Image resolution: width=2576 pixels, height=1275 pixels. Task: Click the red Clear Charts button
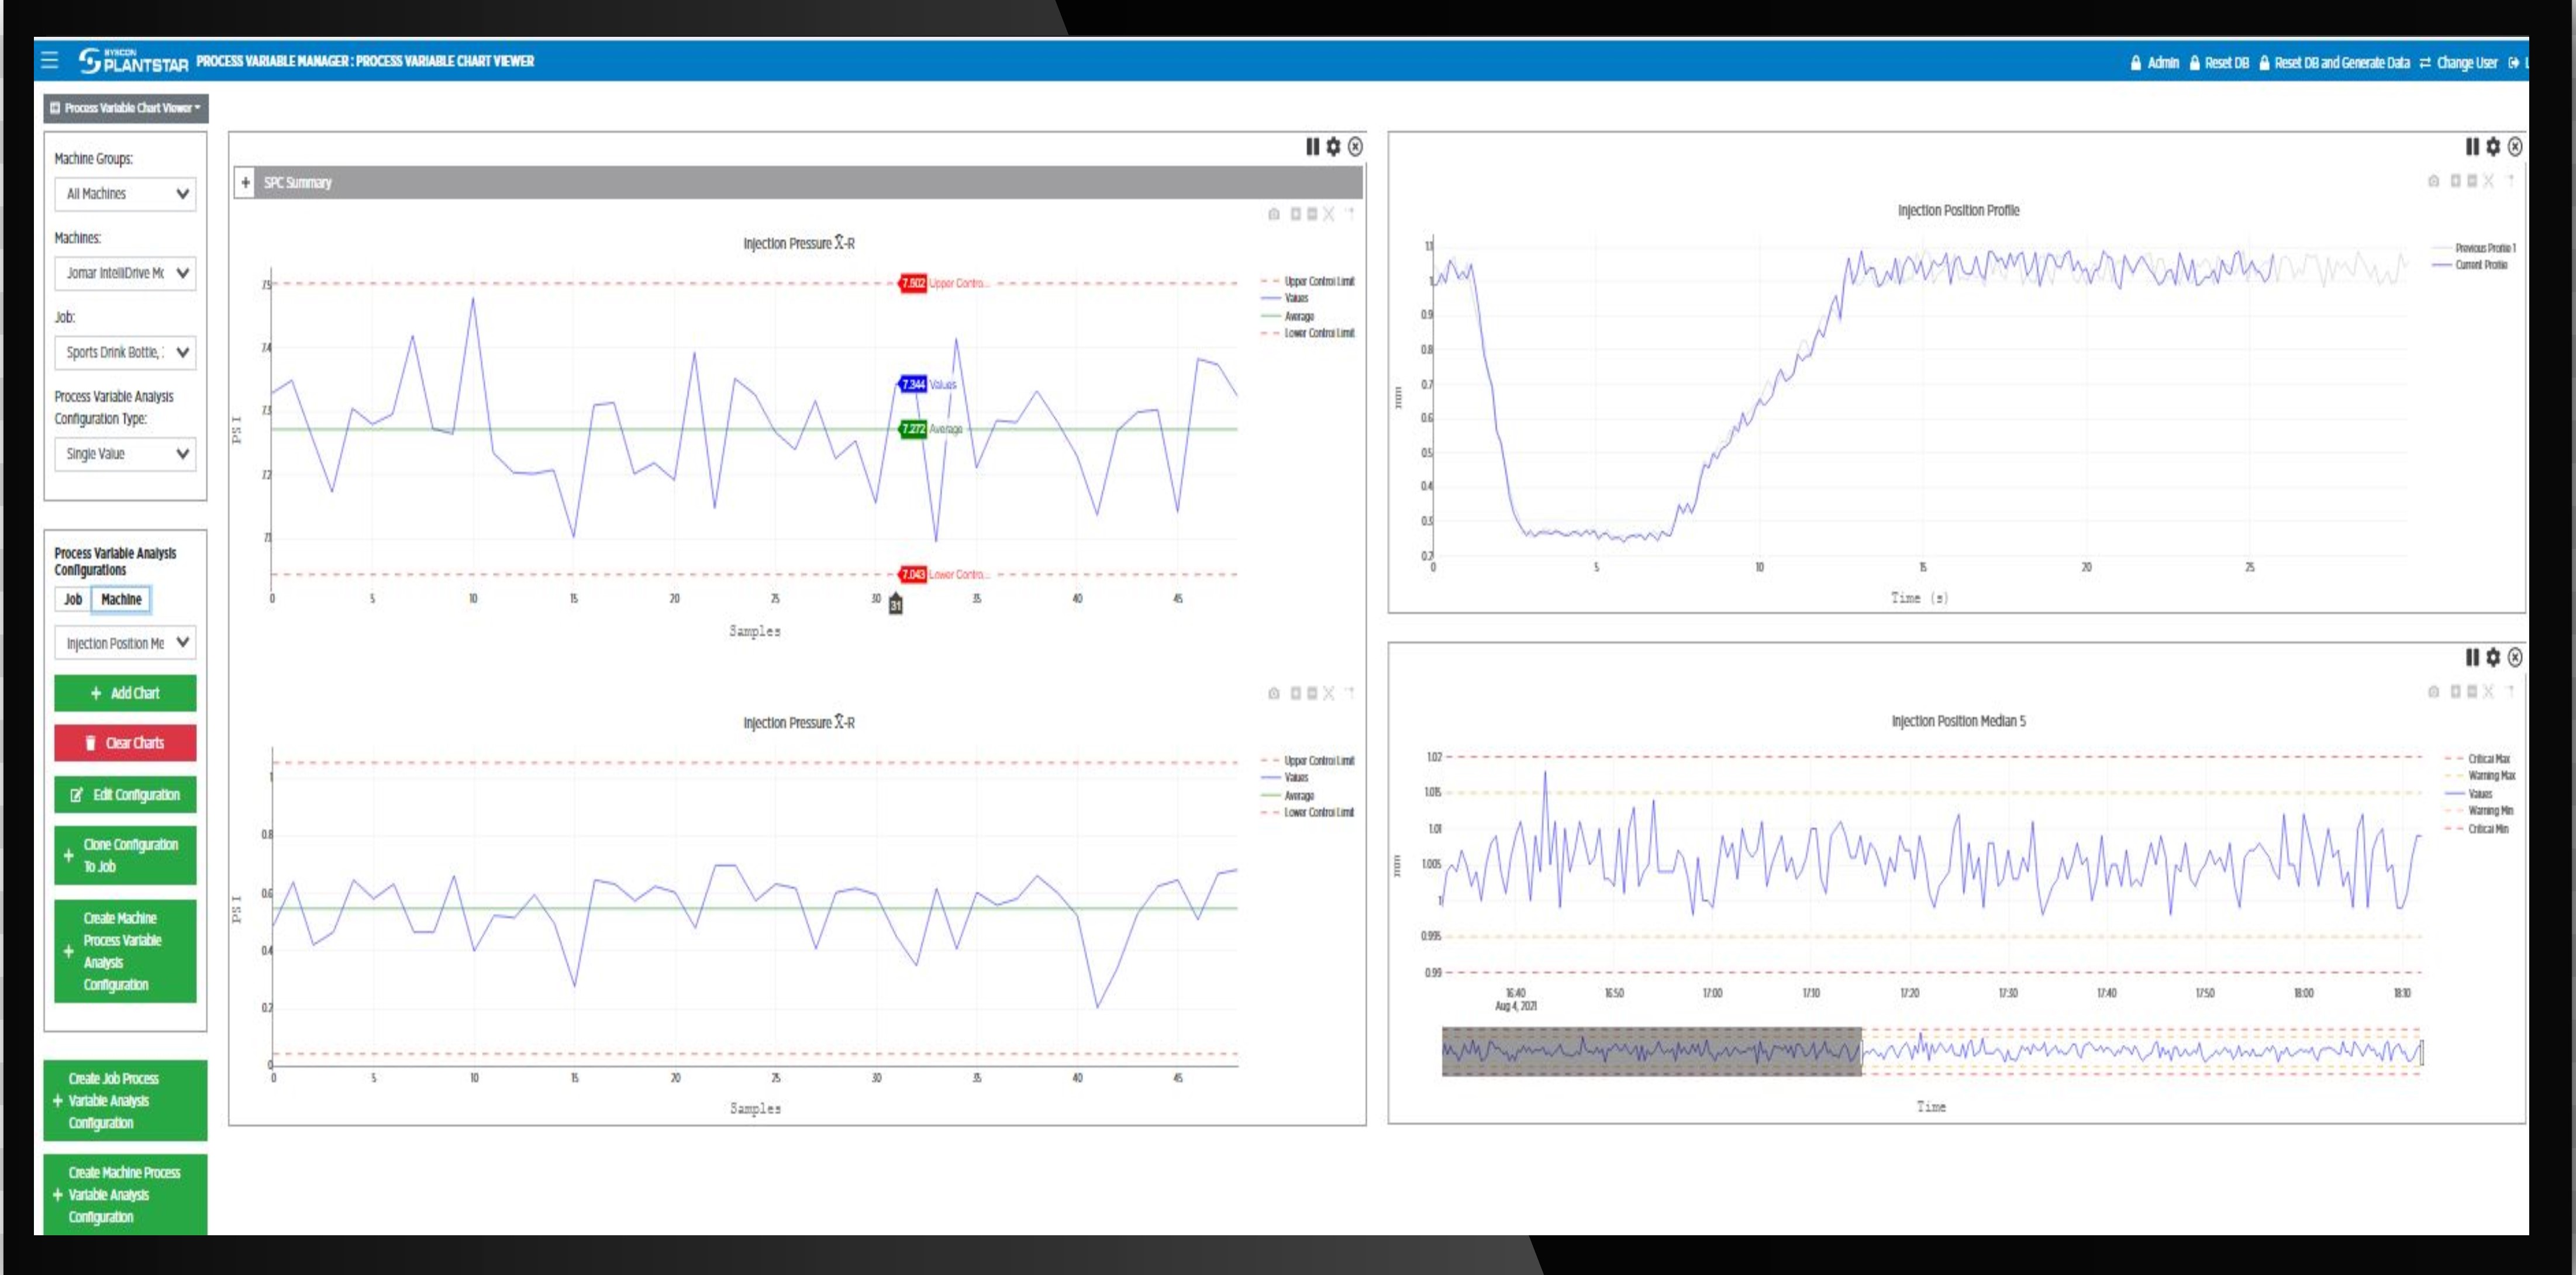(125, 742)
